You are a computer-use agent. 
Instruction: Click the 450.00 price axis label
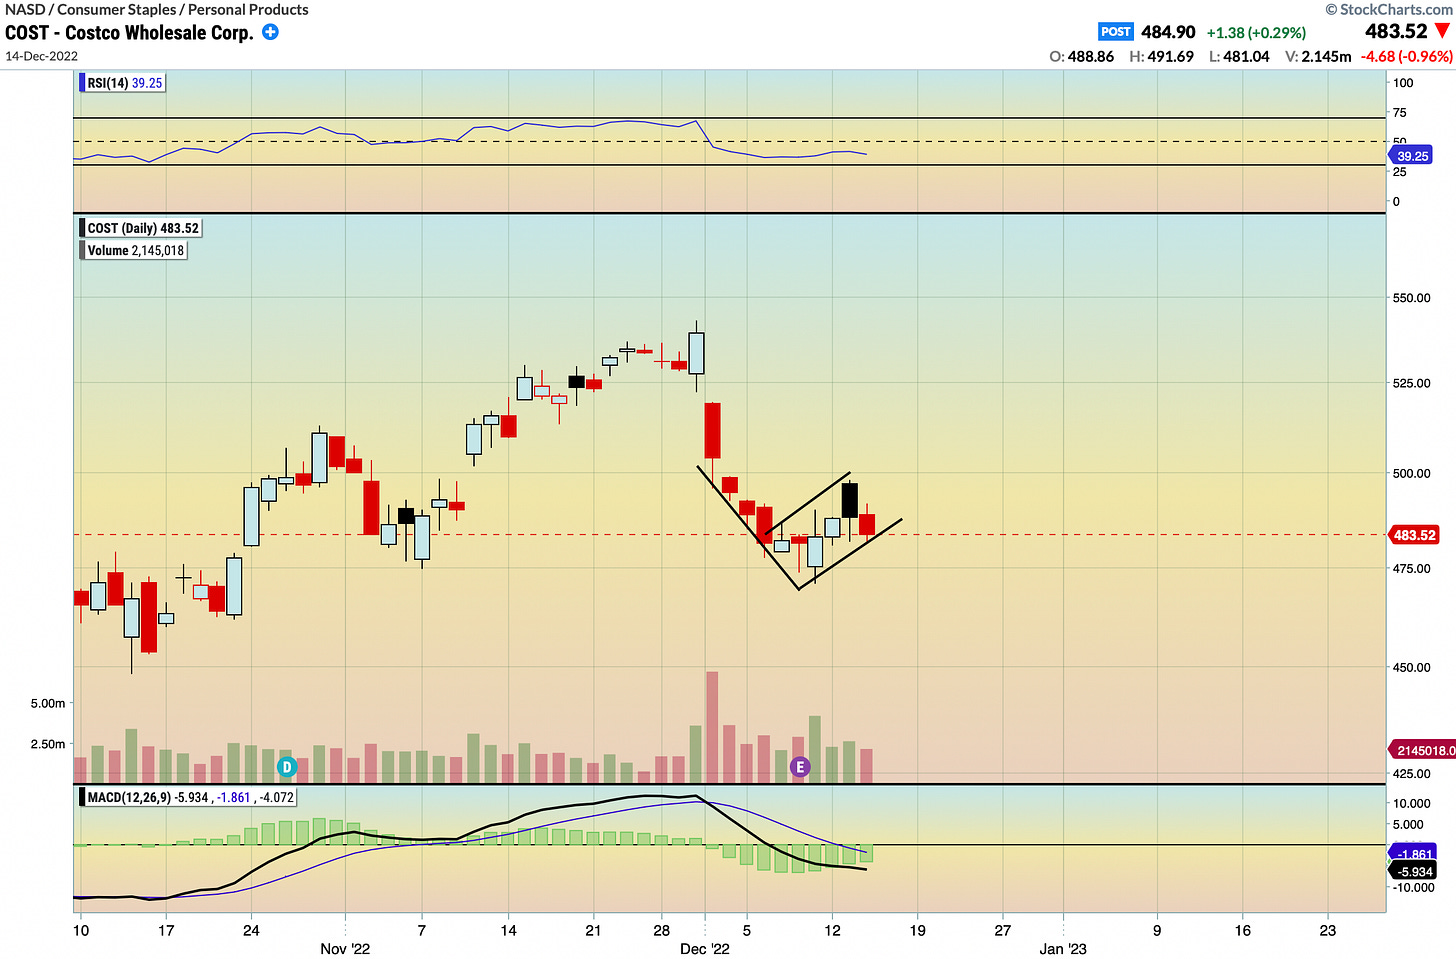point(1411,667)
